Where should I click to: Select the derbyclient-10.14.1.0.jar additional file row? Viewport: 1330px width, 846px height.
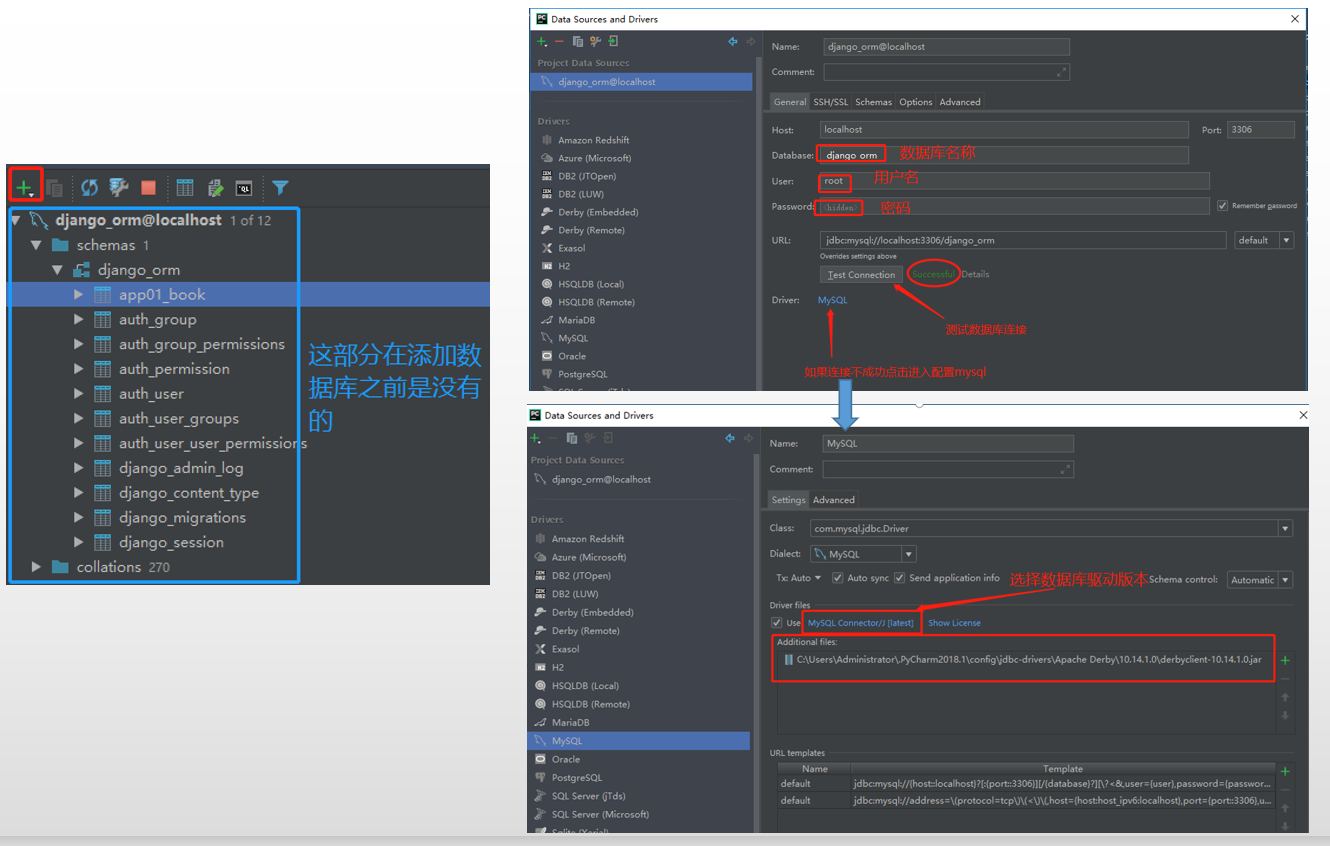click(x=1024, y=659)
